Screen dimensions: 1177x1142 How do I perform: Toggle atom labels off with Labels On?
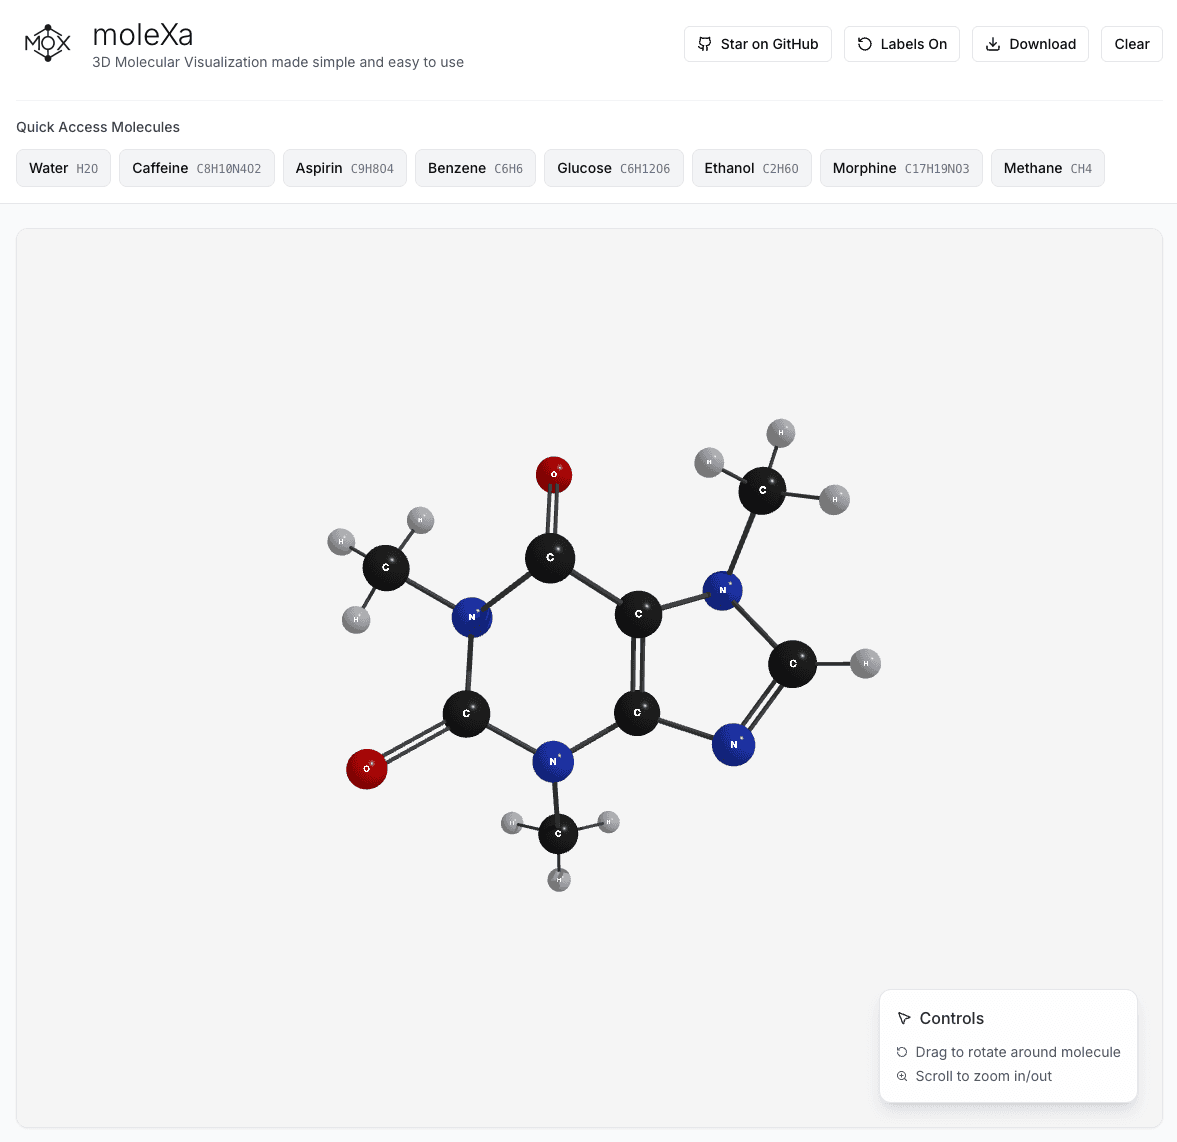tap(902, 44)
